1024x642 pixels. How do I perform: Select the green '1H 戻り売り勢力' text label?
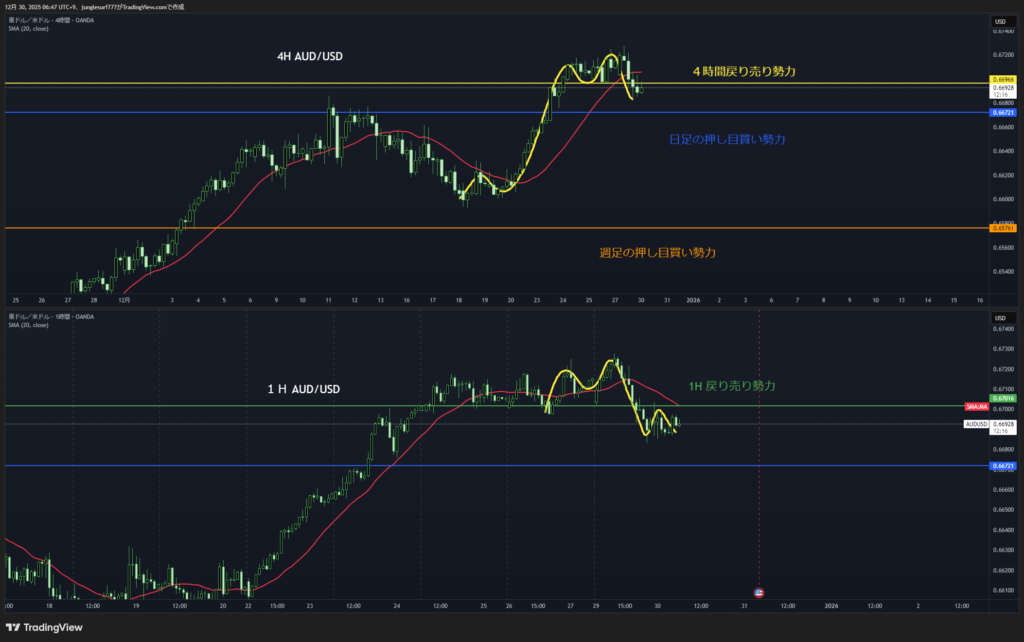tap(732, 385)
